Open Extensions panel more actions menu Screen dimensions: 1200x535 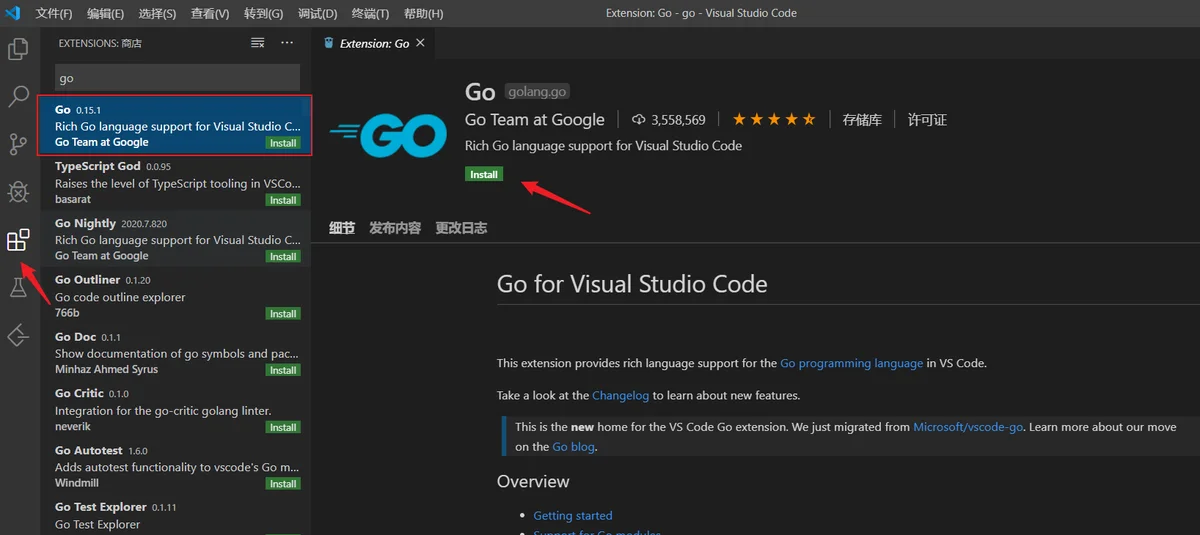[287, 43]
